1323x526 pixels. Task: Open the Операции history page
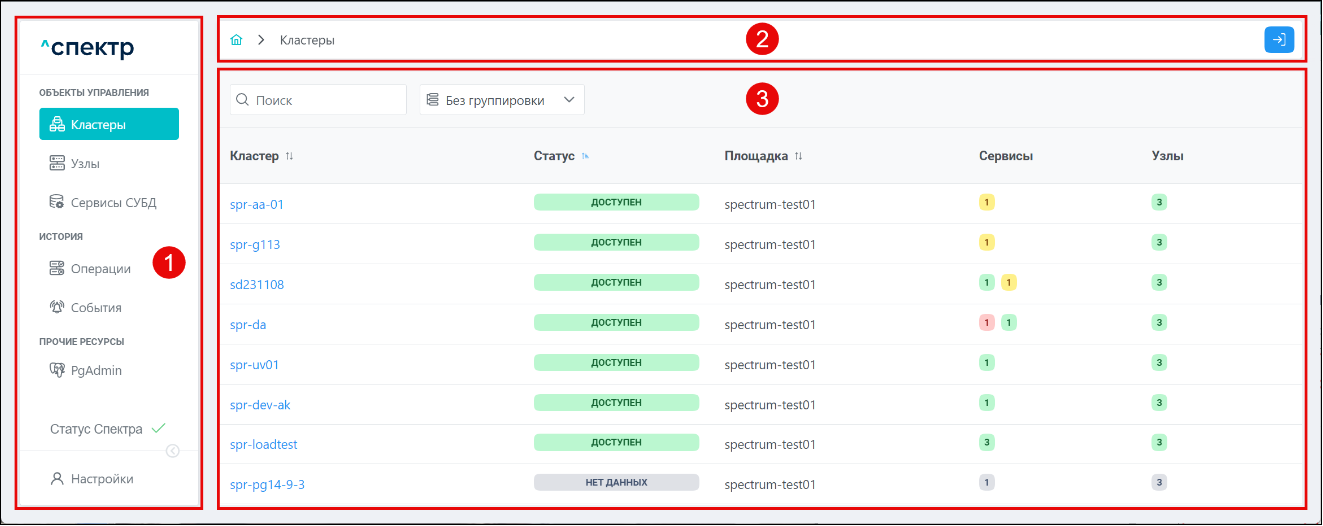[x=100, y=268]
